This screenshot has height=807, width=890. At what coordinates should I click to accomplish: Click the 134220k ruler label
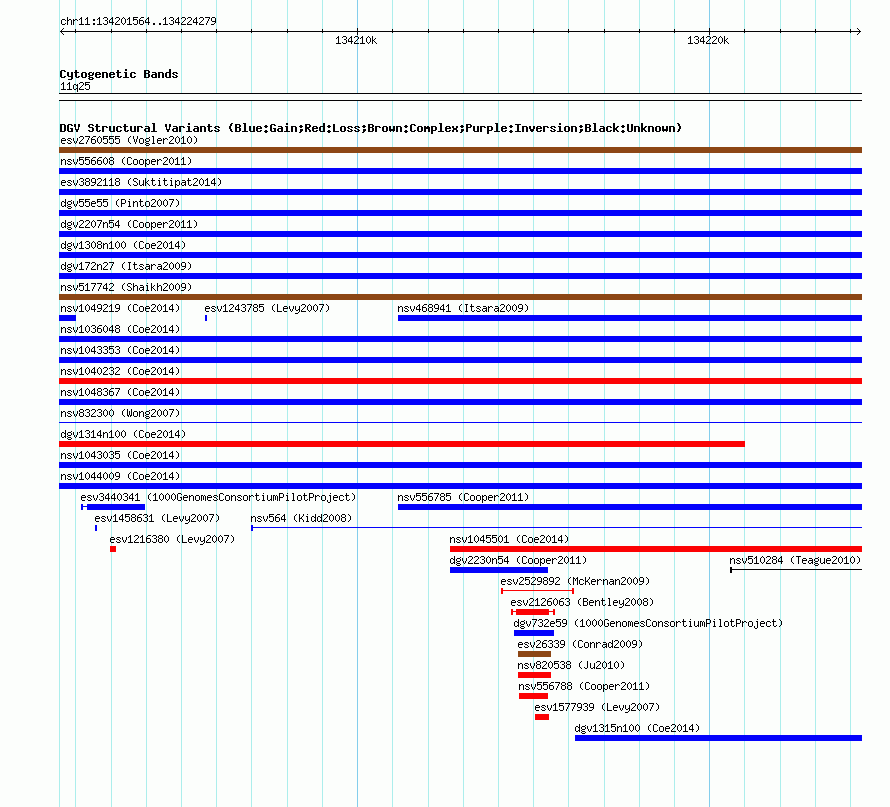click(708, 40)
